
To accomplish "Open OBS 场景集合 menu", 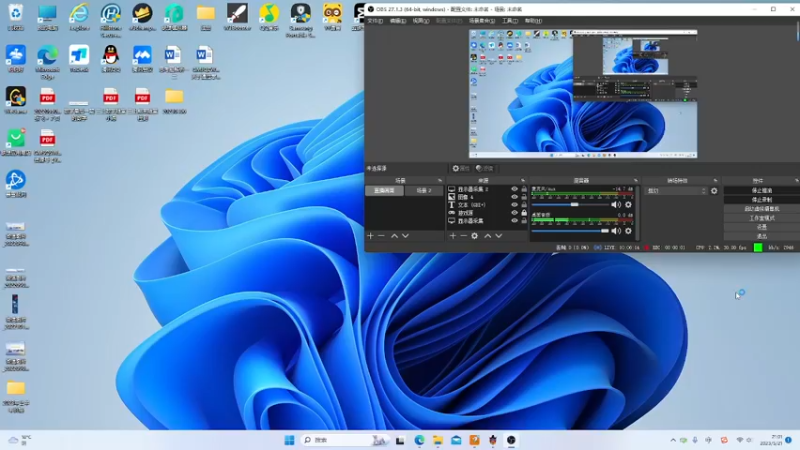I will coord(482,21).
